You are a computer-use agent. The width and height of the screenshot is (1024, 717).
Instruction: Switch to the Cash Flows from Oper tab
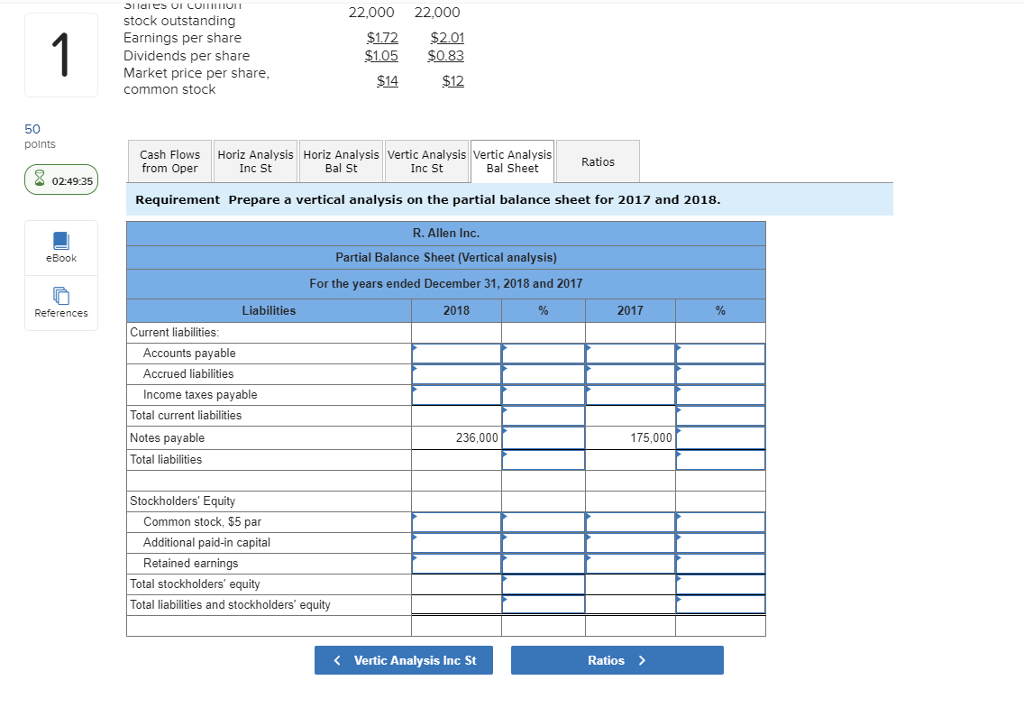click(168, 161)
